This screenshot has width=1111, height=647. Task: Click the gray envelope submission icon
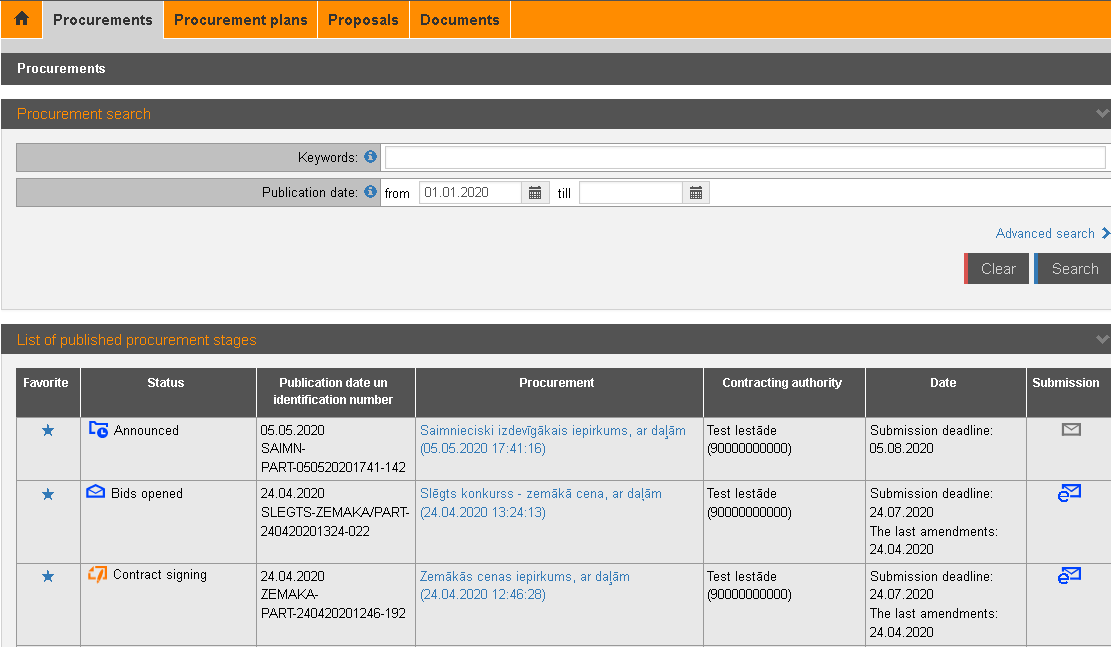(1071, 430)
